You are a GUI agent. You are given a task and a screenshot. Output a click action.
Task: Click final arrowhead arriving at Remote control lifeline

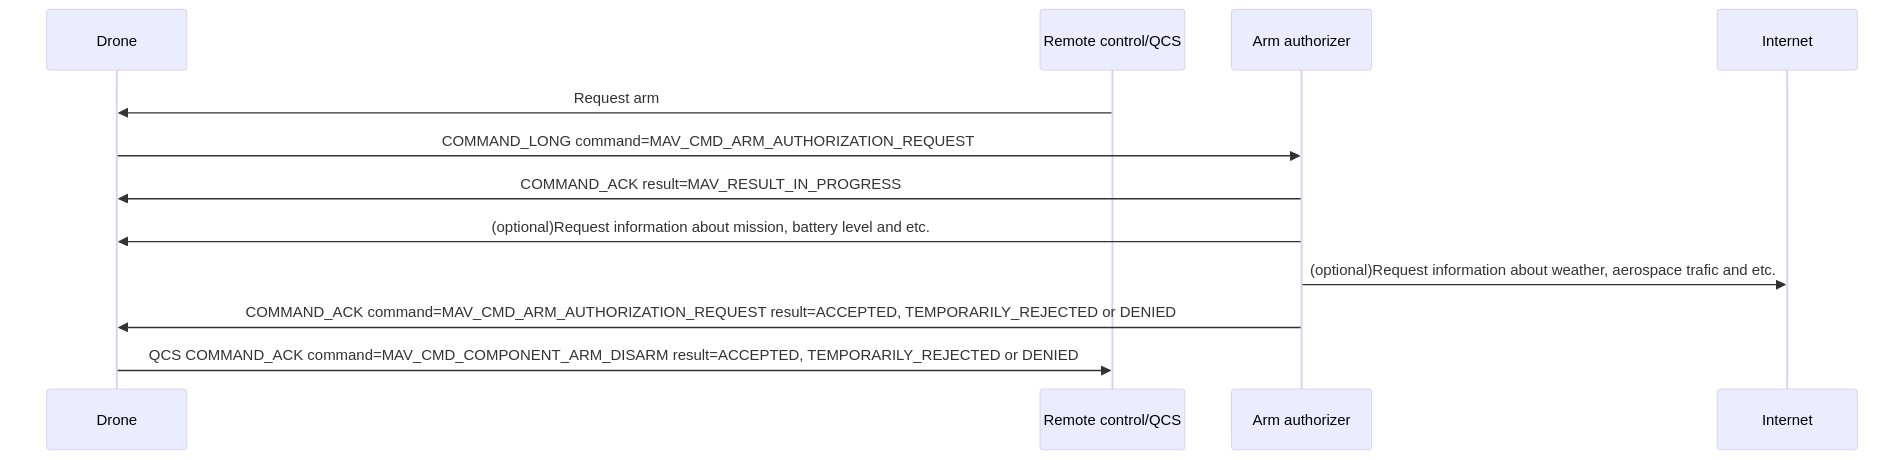pyautogui.click(x=1106, y=371)
